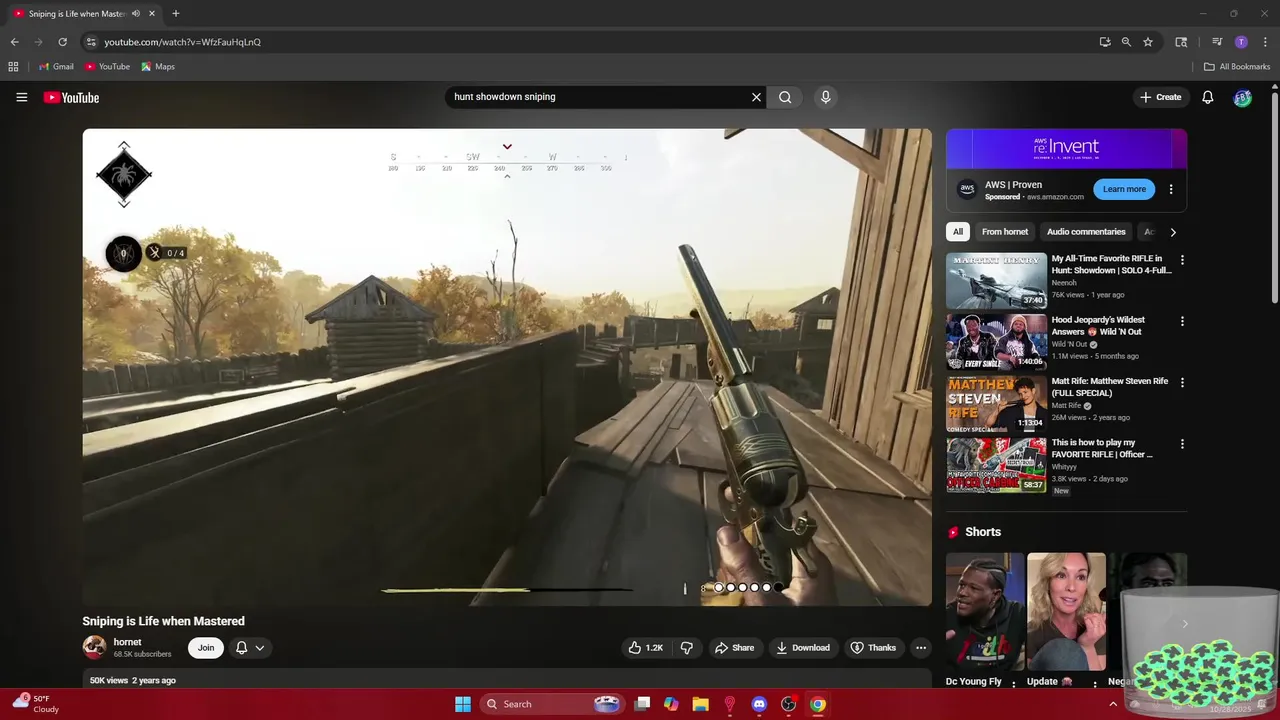Viewport: 1280px width, 720px height.
Task: Open the Dc Young Fly short
Action: coord(985,611)
